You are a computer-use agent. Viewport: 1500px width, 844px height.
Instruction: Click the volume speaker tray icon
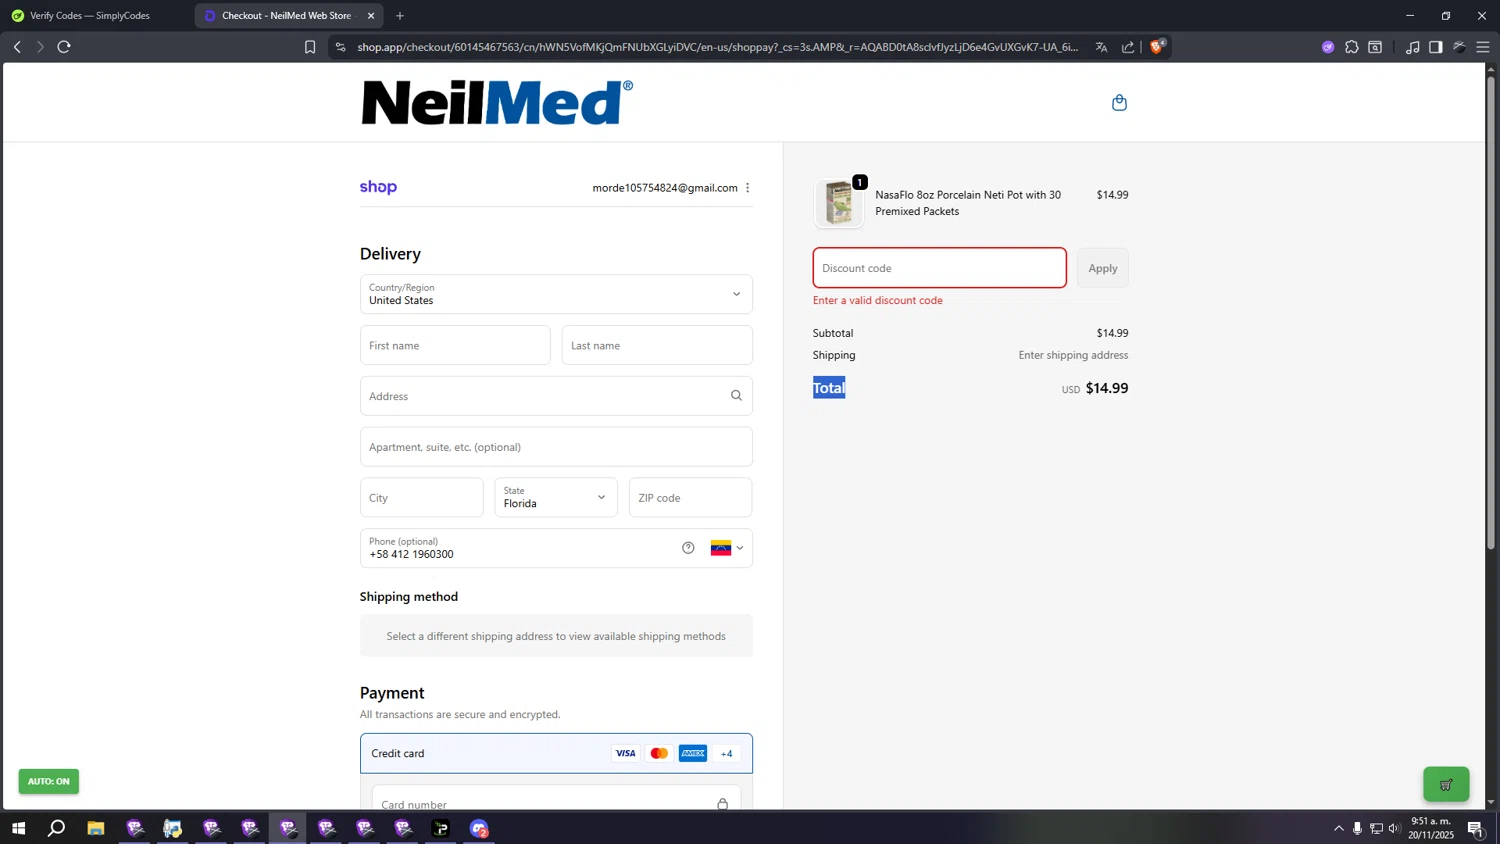[x=1395, y=828]
